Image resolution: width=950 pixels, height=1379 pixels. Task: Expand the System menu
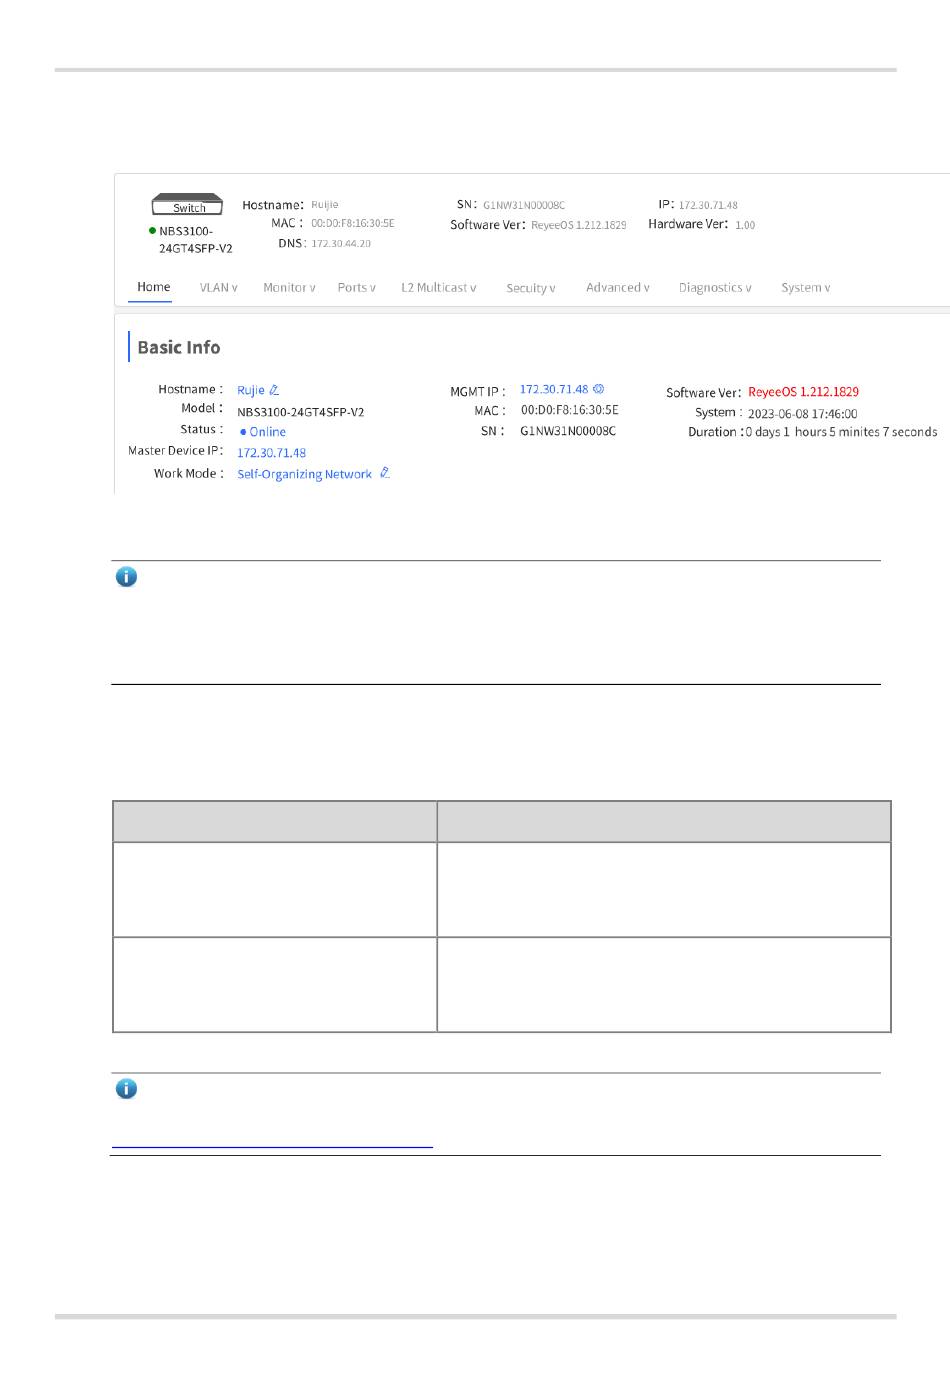[806, 288]
